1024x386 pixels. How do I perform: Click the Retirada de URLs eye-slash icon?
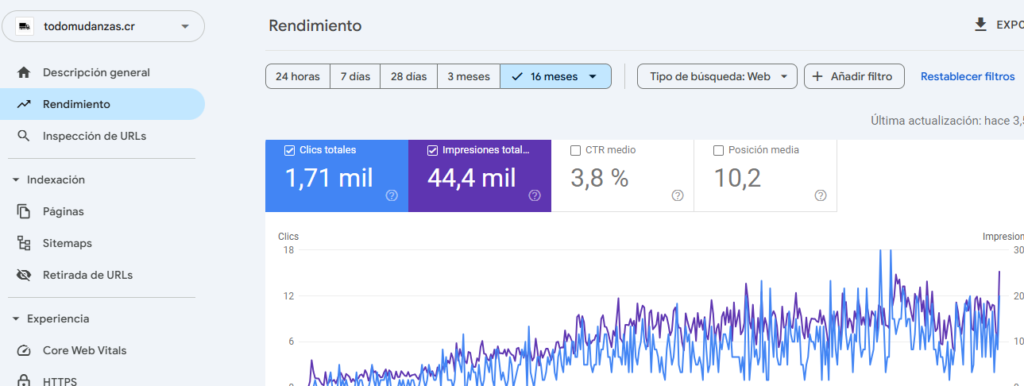(x=24, y=275)
